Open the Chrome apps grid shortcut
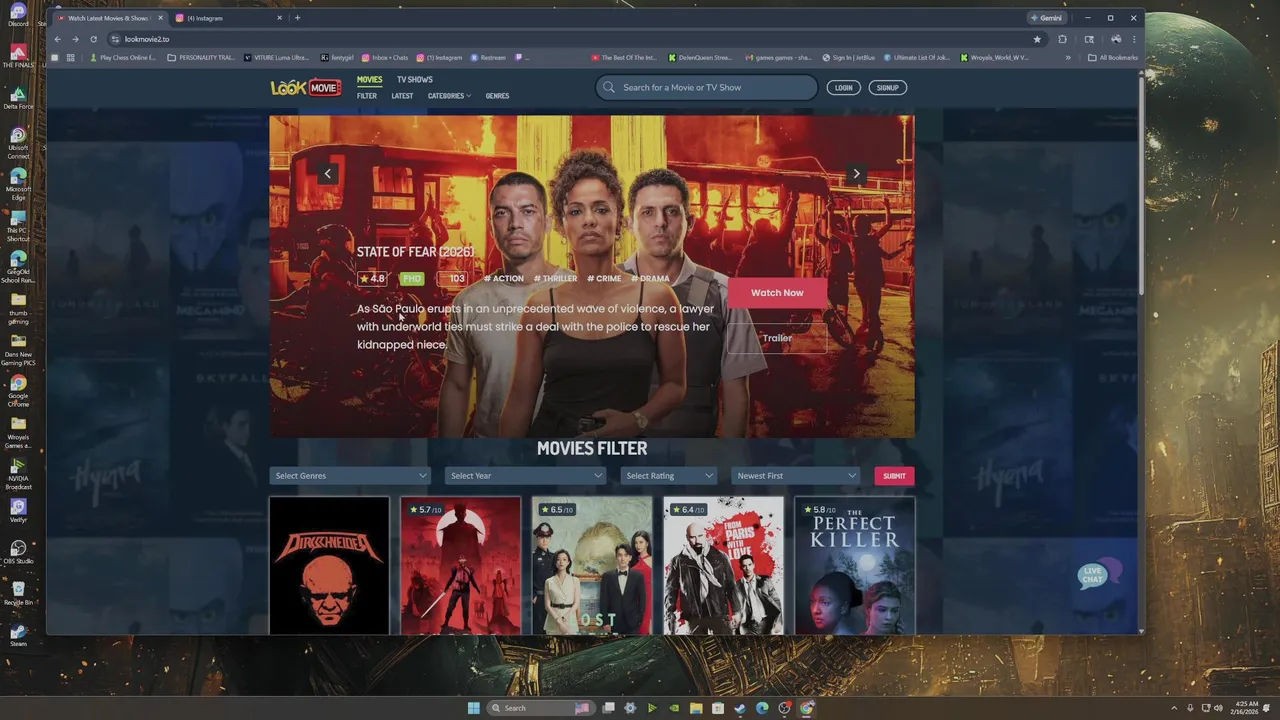Viewport: 1280px width, 720px height. point(70,57)
